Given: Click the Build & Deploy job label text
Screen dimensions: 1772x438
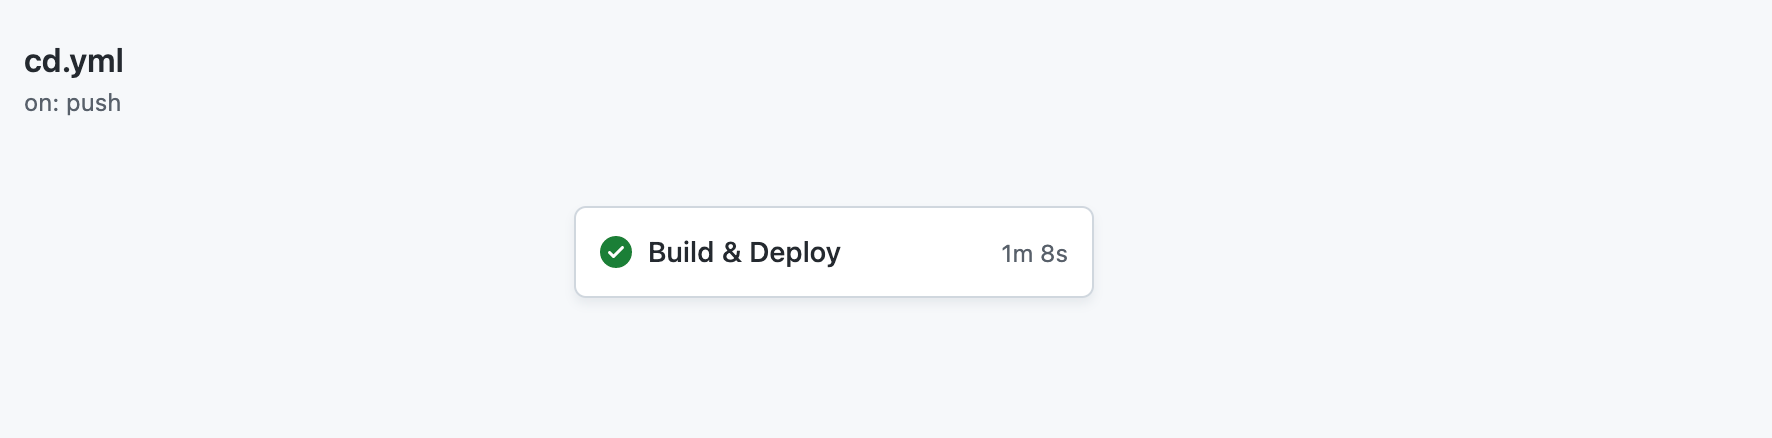Looking at the screenshot, I should [x=744, y=252].
